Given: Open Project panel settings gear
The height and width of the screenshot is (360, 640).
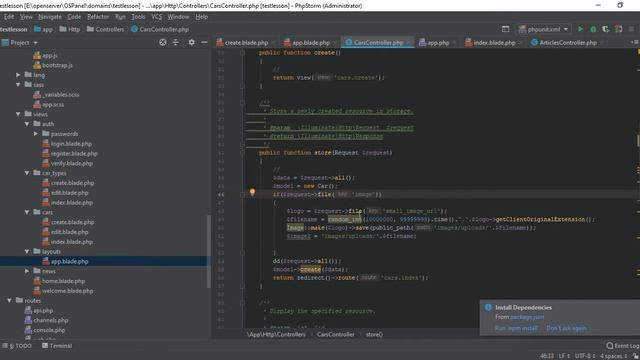Looking at the screenshot, I should click(x=191, y=42).
